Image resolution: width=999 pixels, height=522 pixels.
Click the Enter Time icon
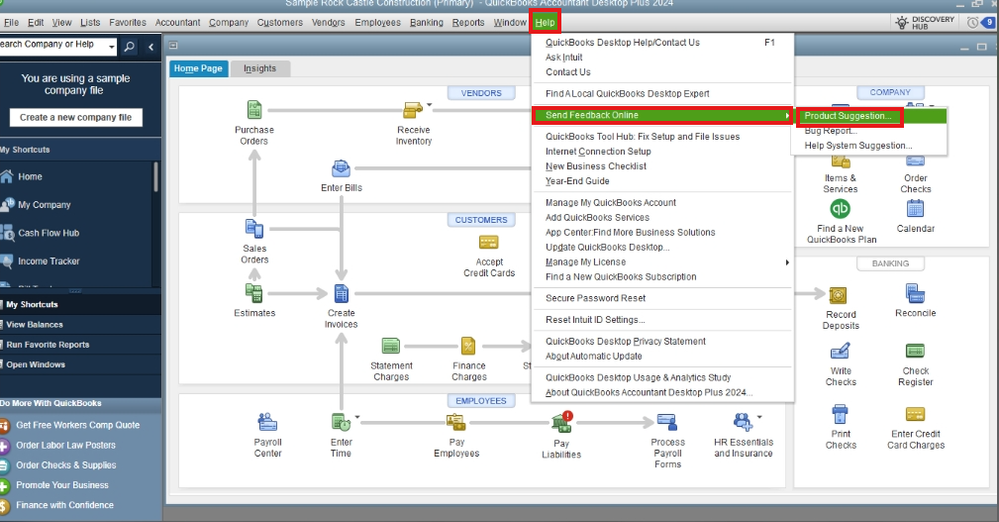click(x=341, y=422)
